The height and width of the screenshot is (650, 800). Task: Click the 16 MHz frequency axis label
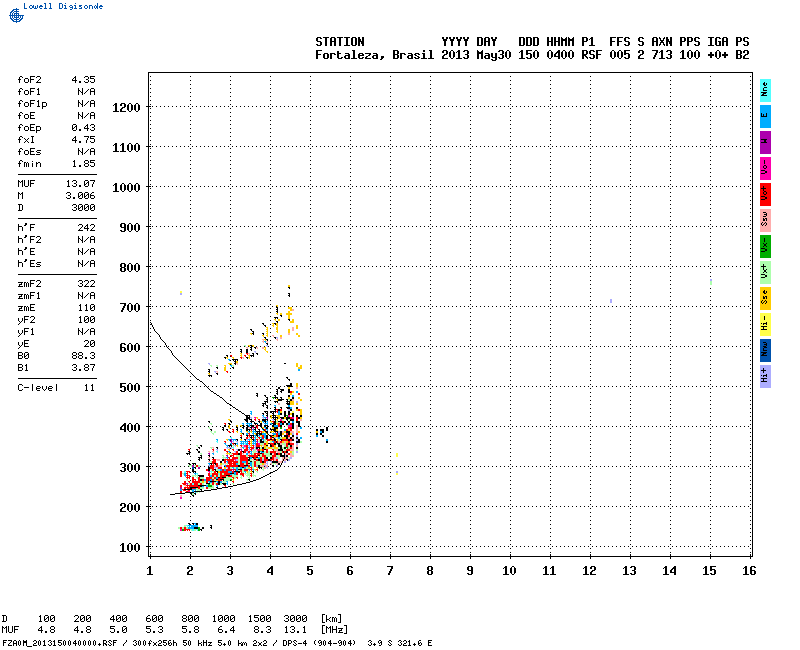(749, 571)
